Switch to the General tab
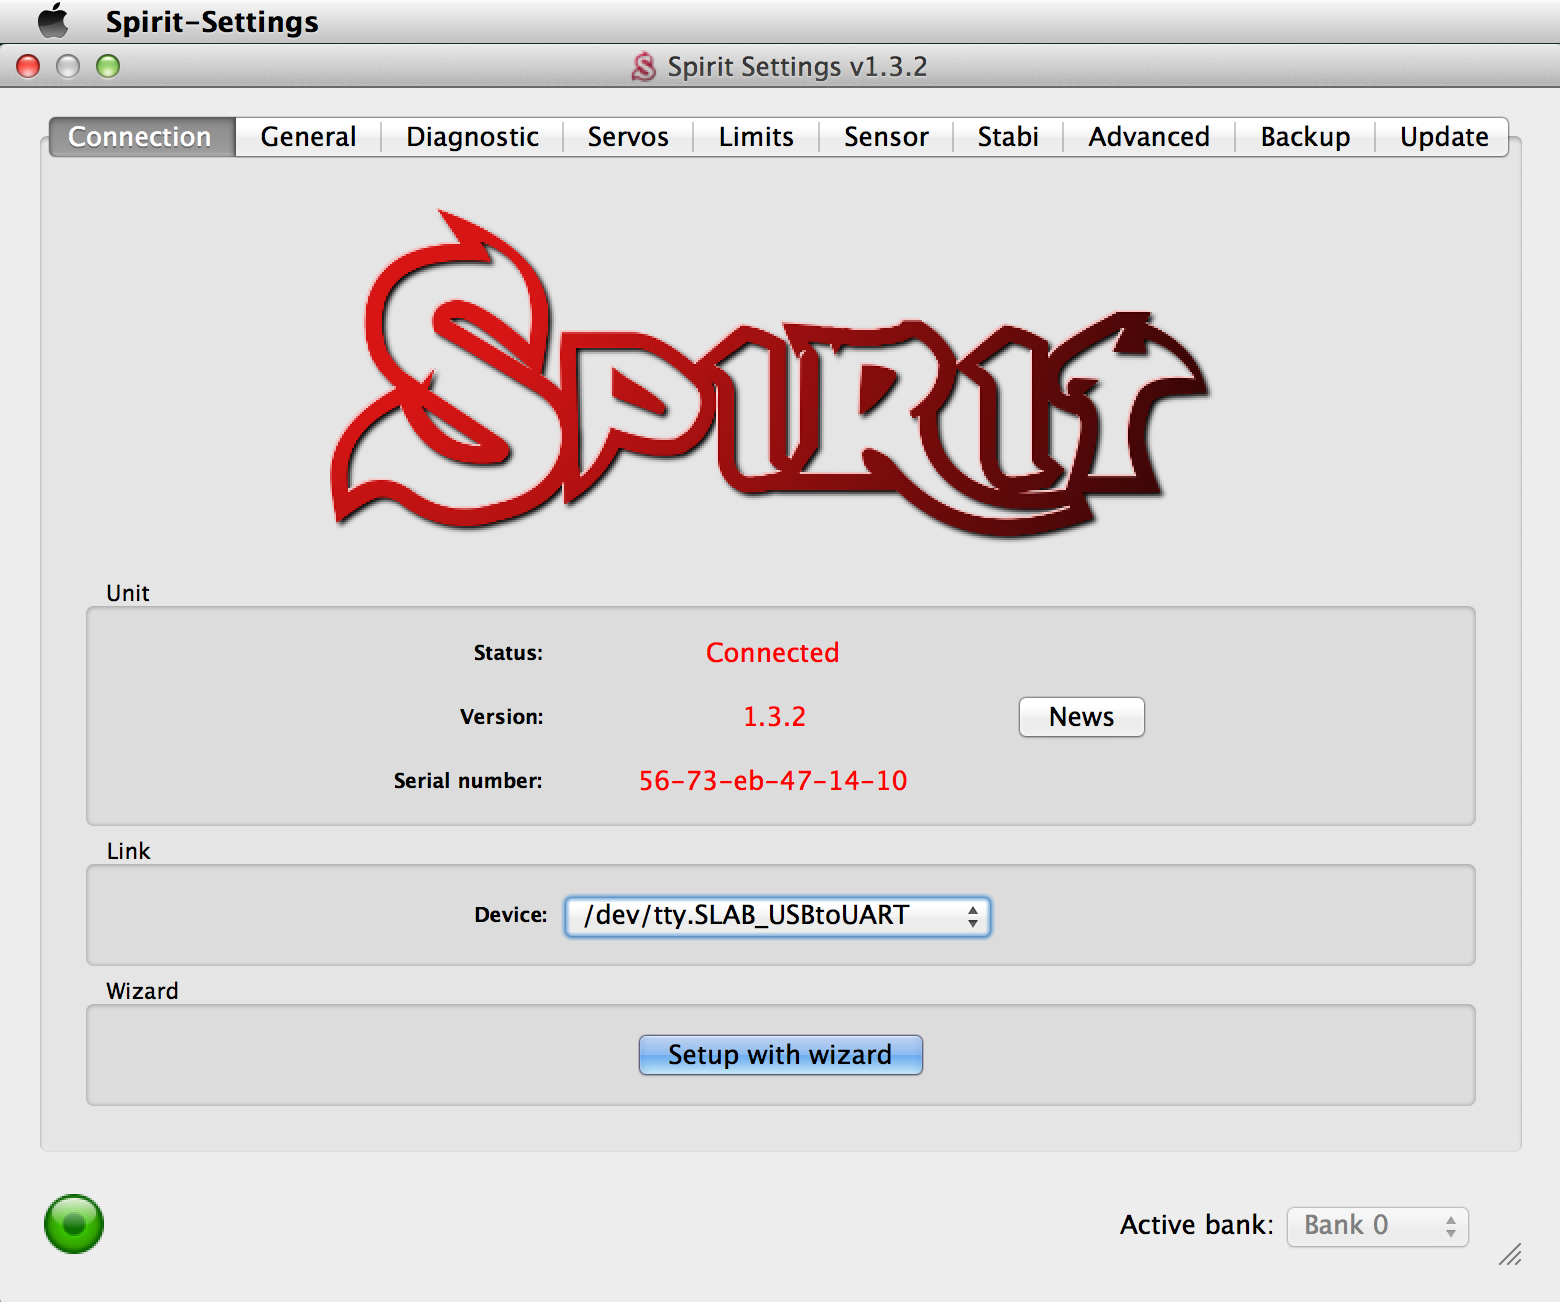Viewport: 1560px width, 1302px height. 308,137
